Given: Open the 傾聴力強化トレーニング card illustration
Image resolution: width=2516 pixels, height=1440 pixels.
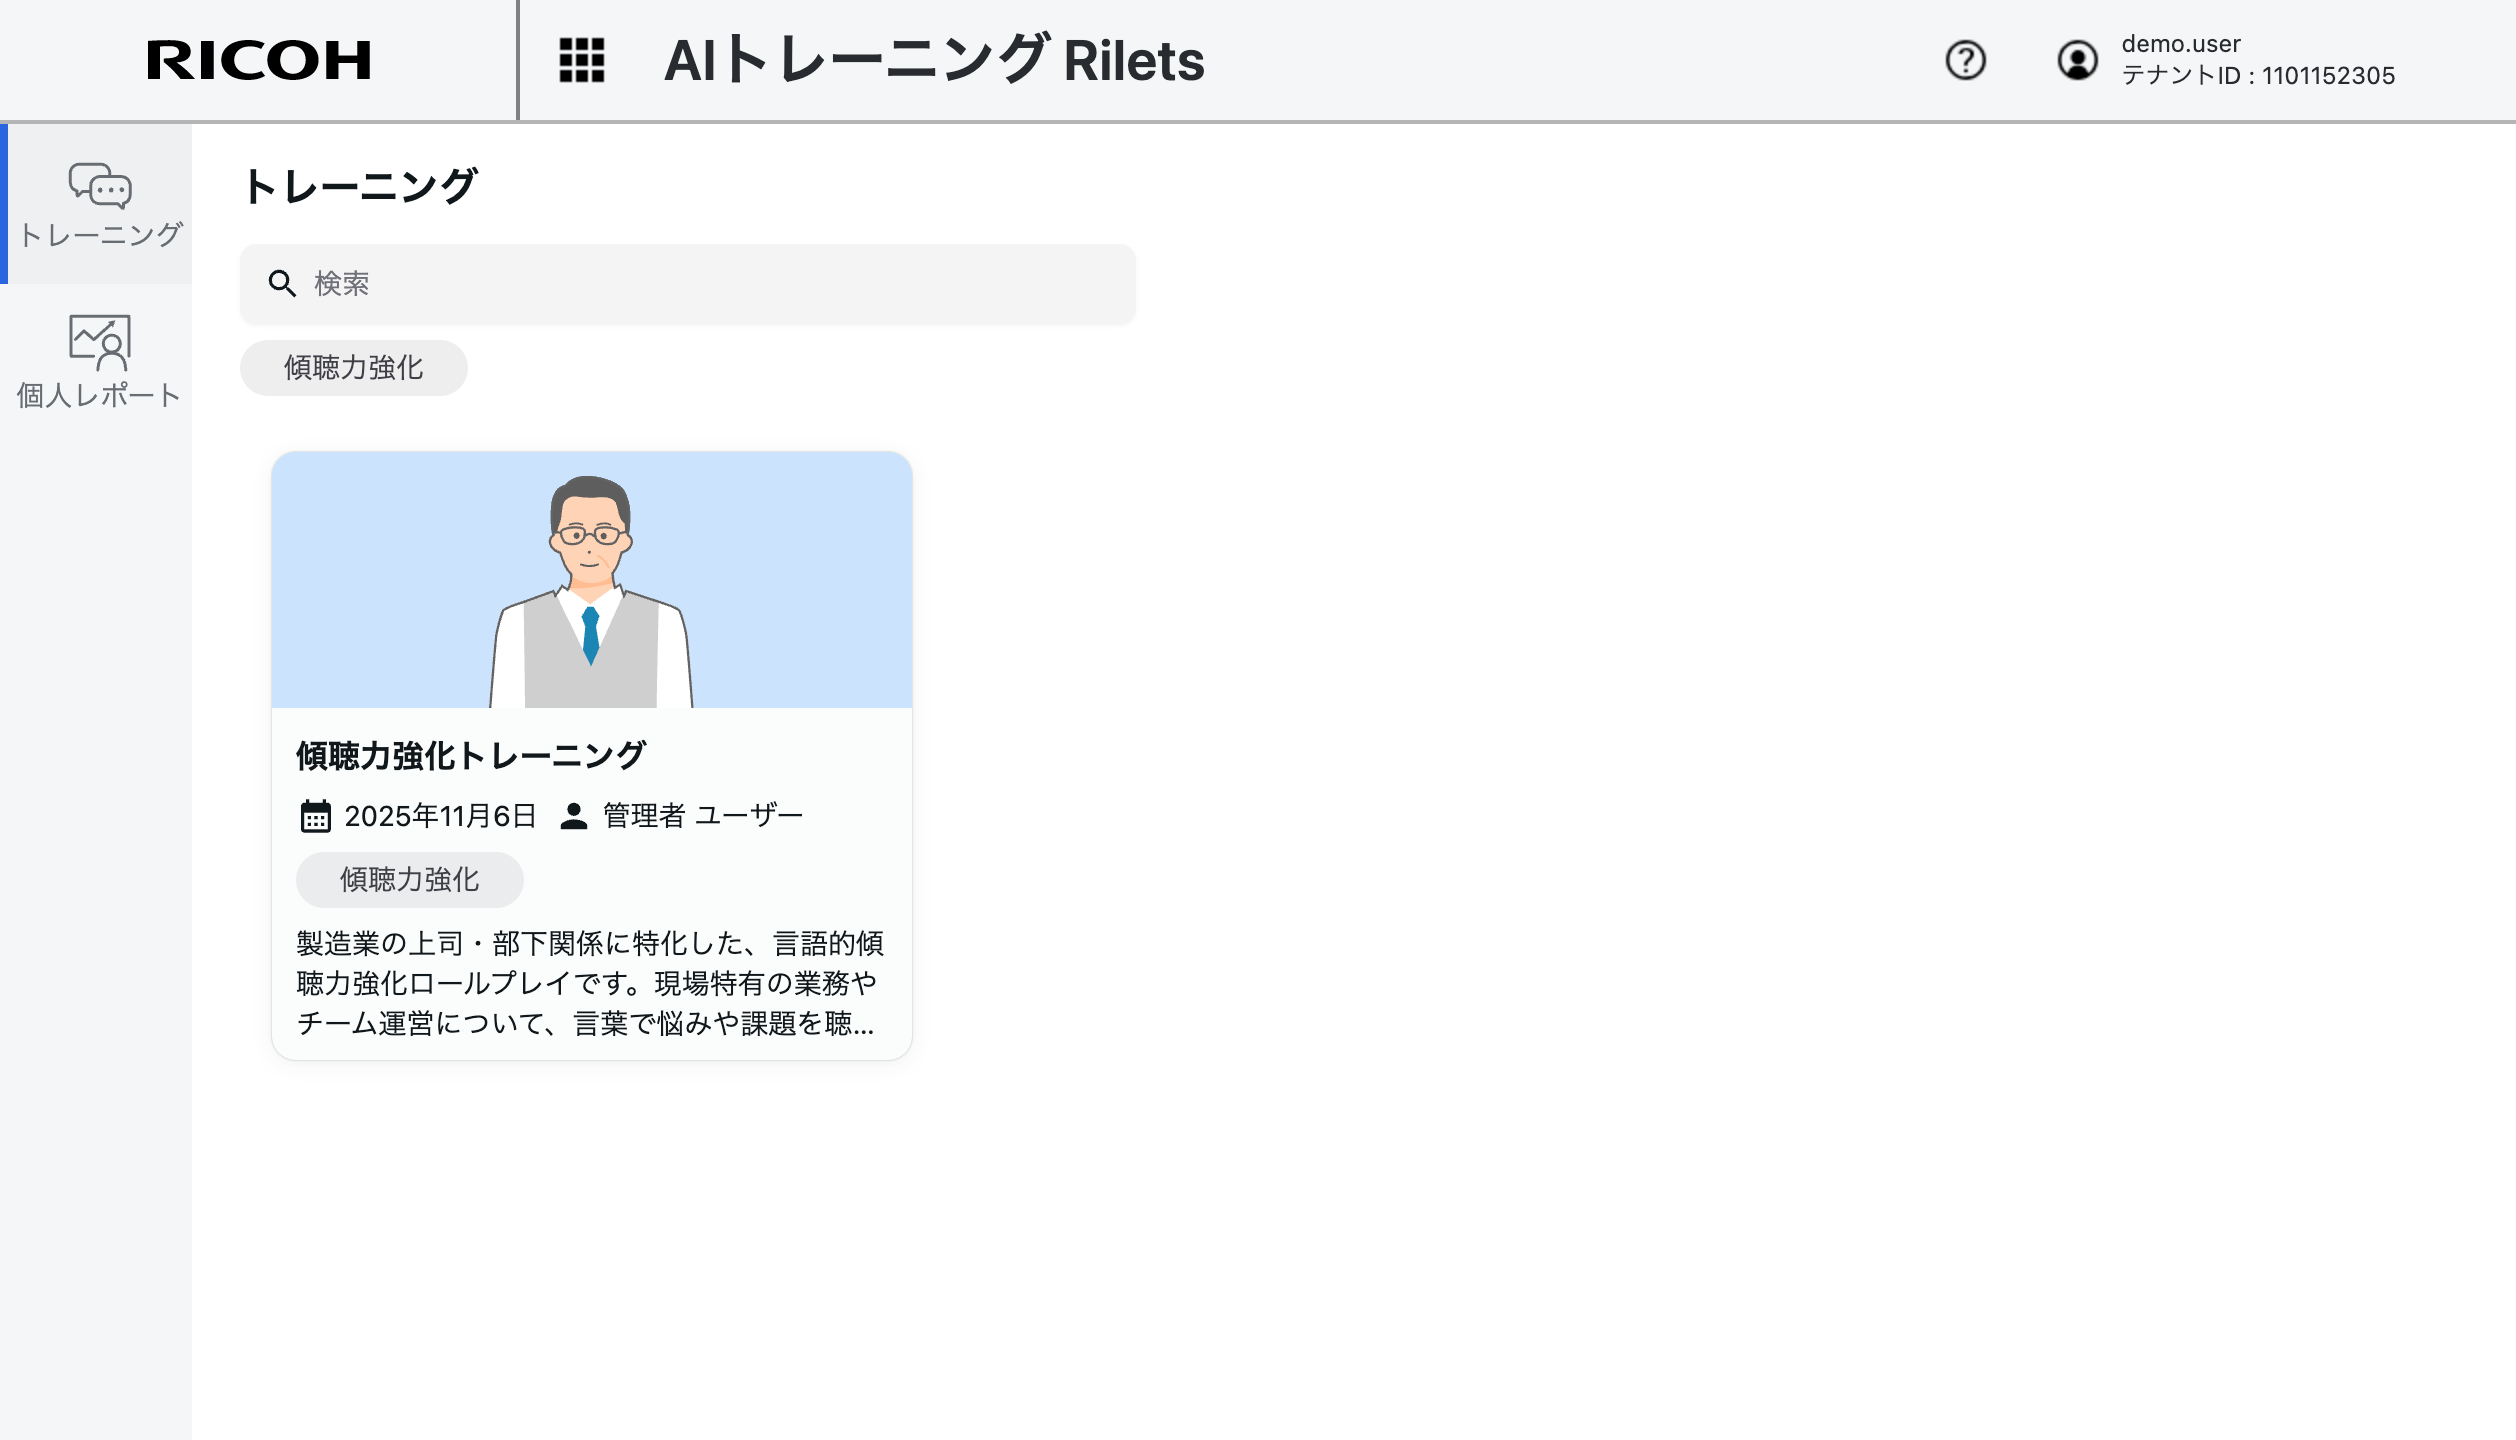Looking at the screenshot, I should 592,580.
